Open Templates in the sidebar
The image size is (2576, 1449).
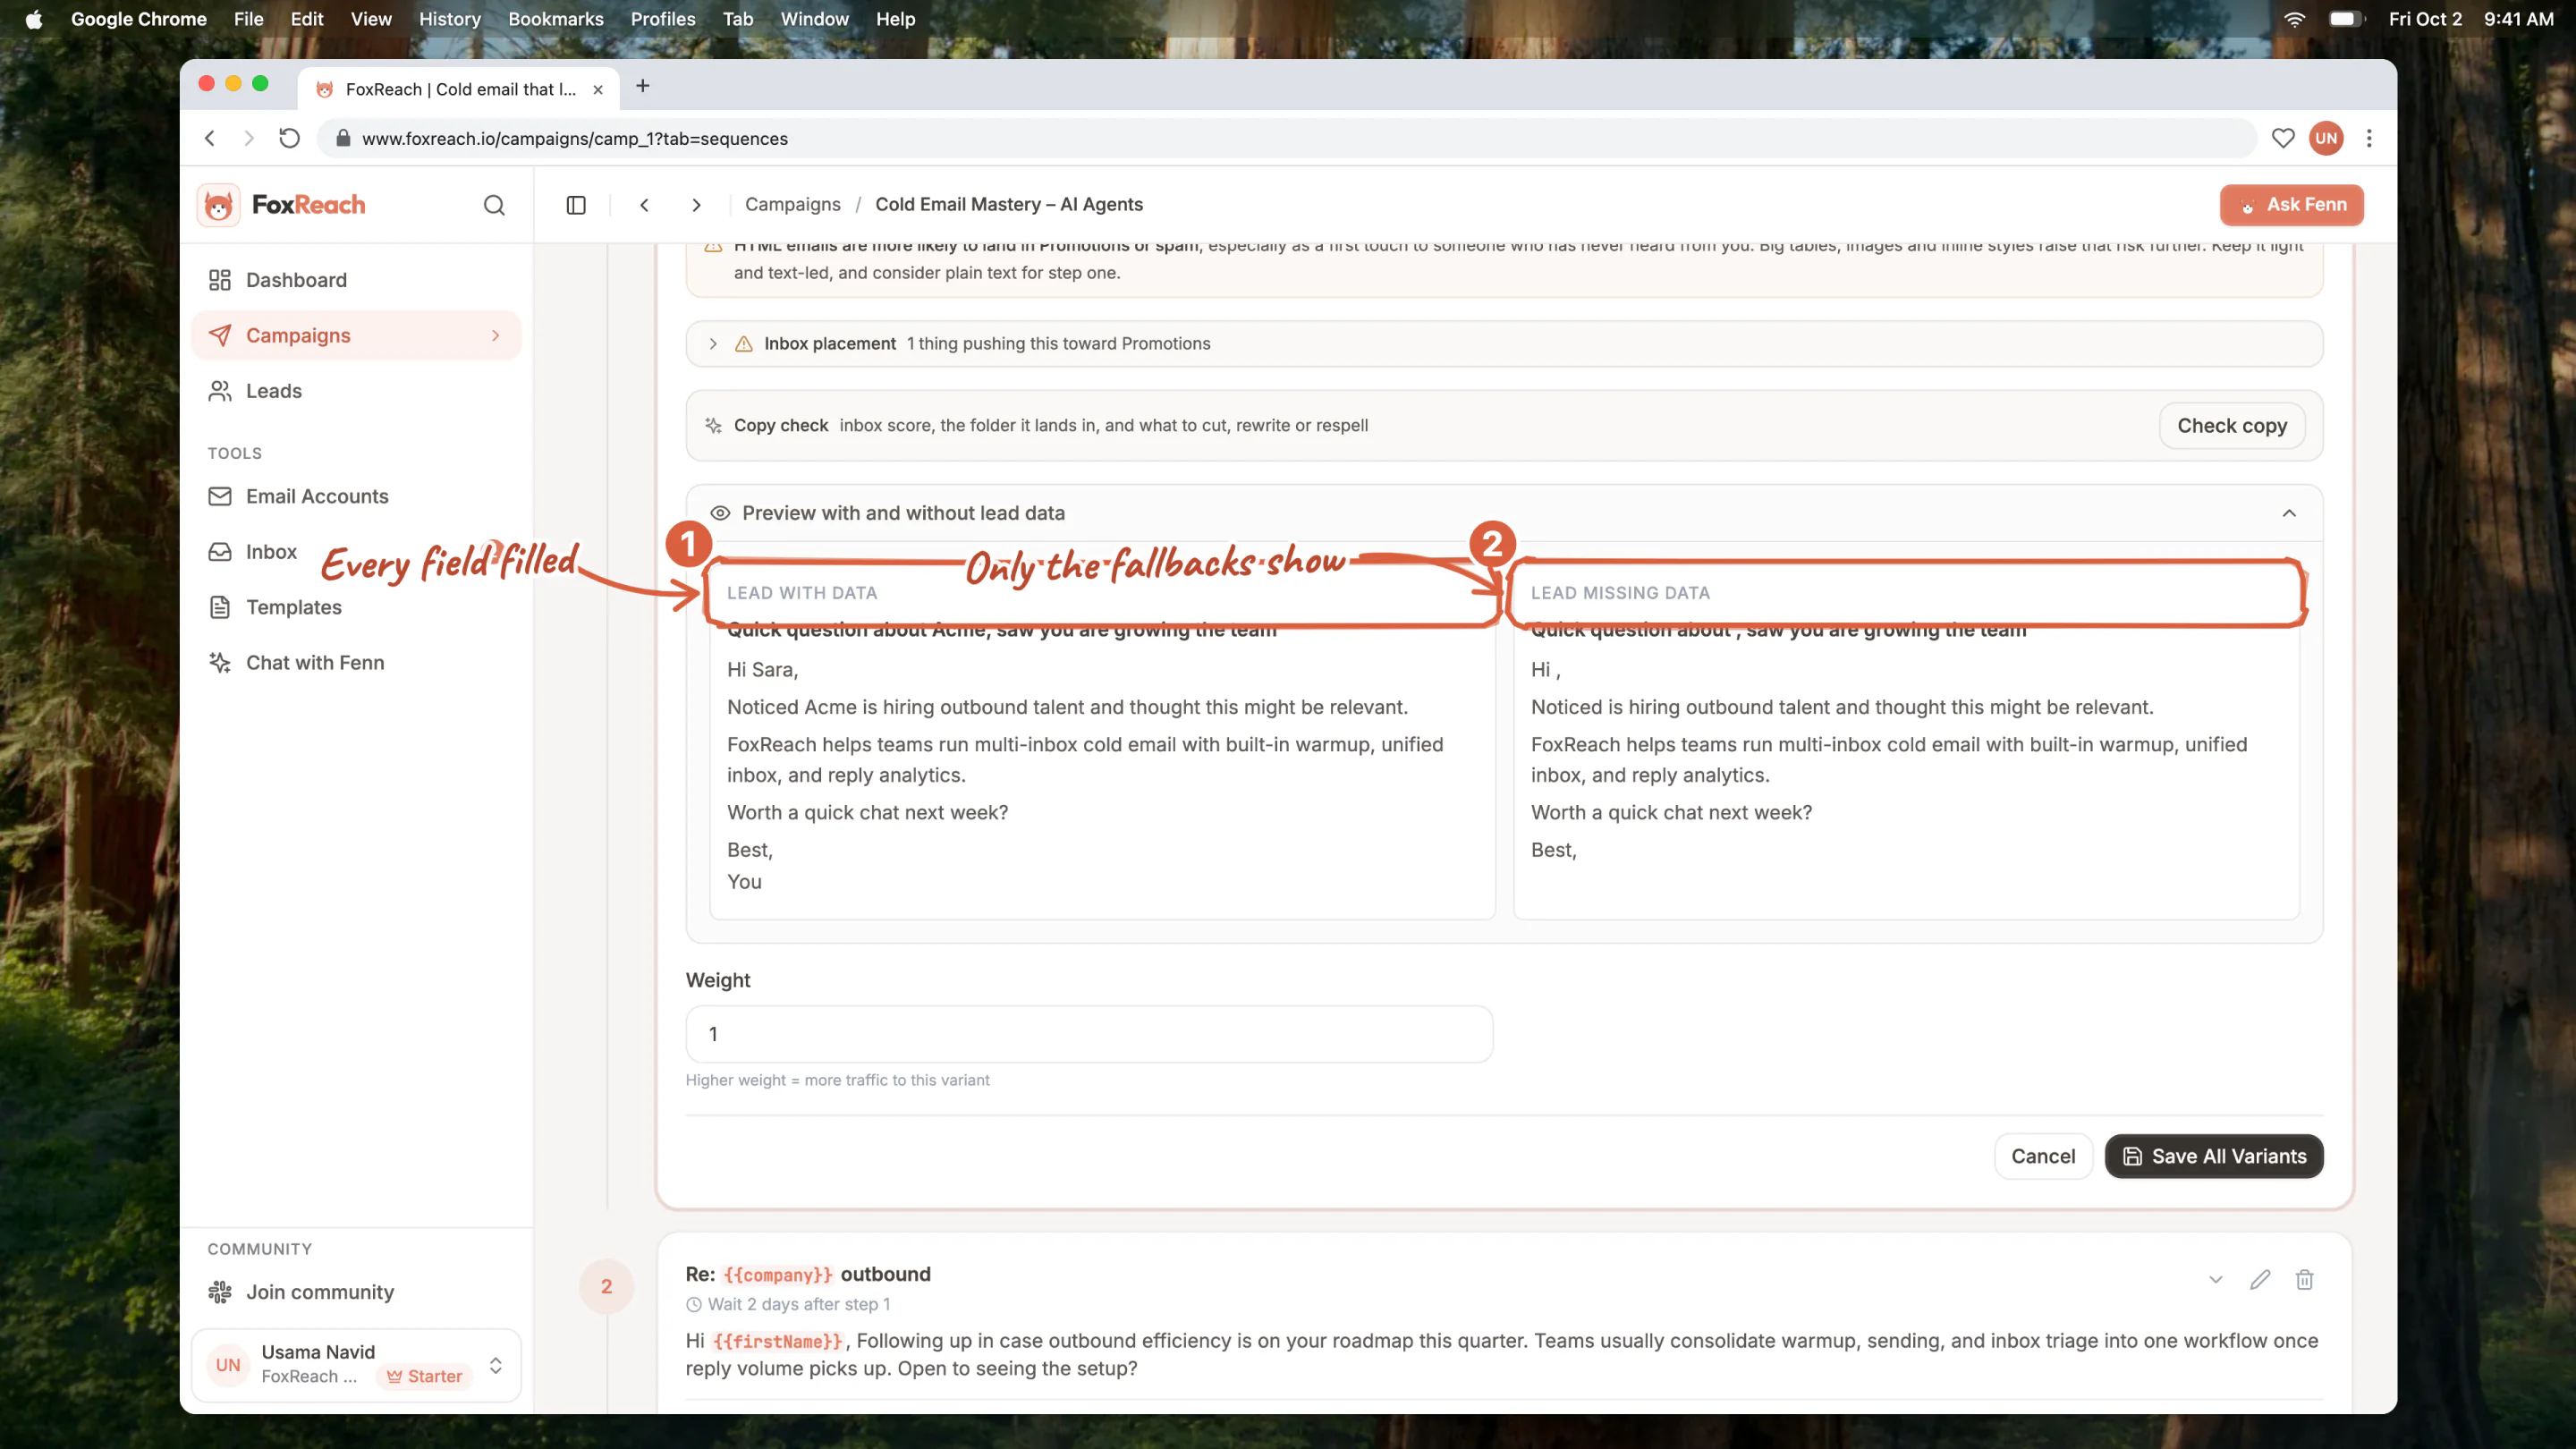[x=356, y=607]
